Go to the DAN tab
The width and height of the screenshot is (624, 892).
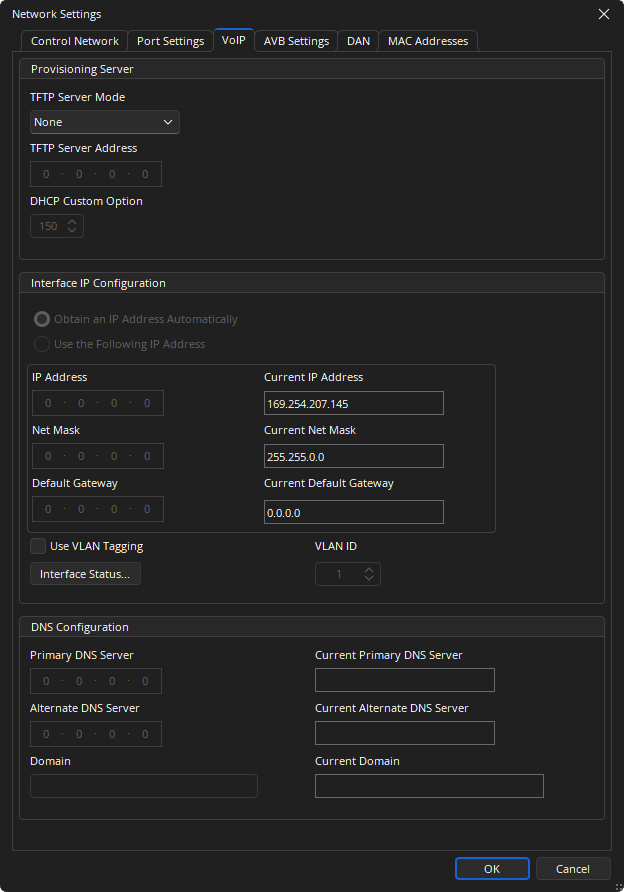(x=358, y=41)
